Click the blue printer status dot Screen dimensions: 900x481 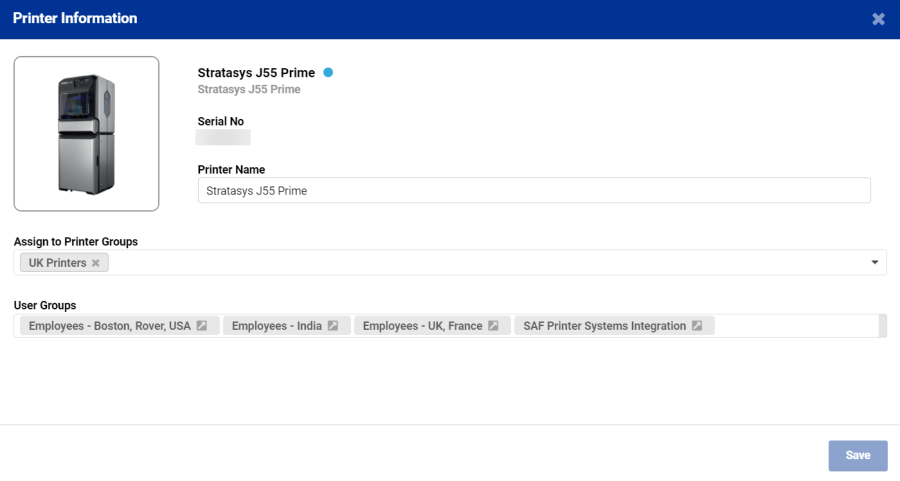pos(328,73)
